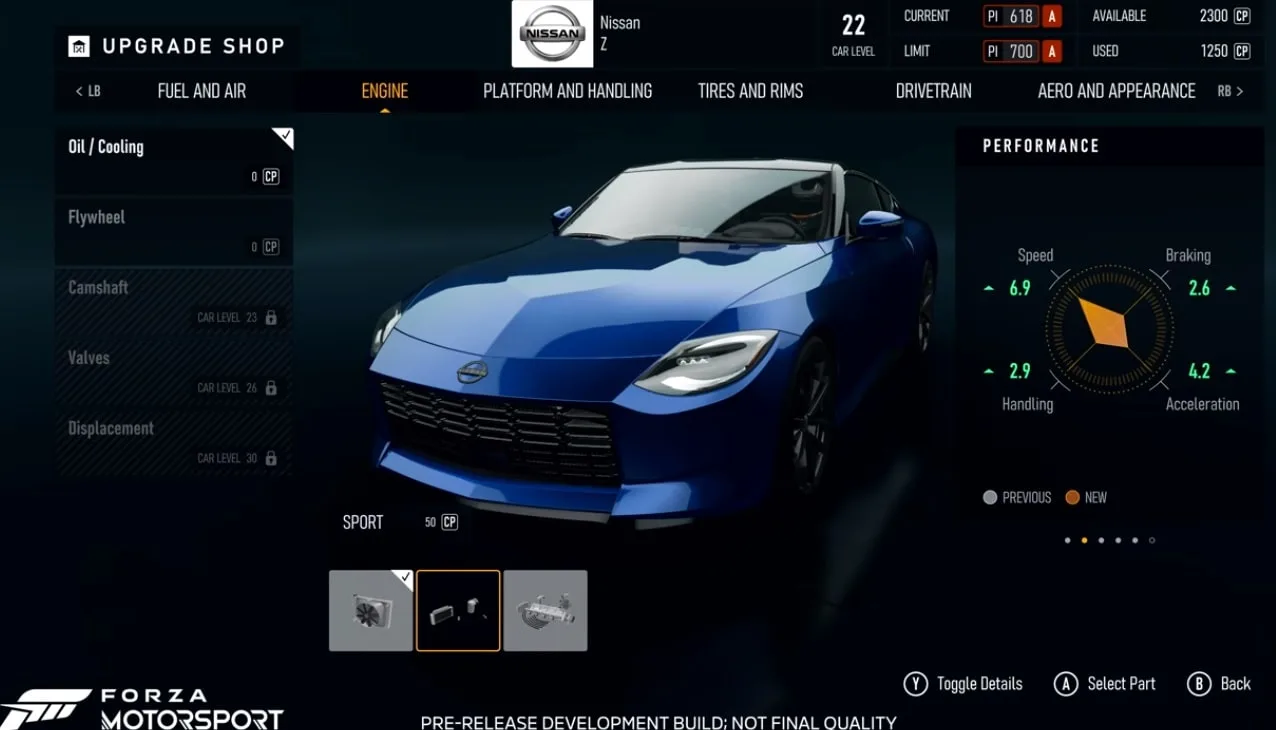The width and height of the screenshot is (1276, 730).
Task: Click the Acceleration 4.2 value
Action: click(x=1199, y=371)
